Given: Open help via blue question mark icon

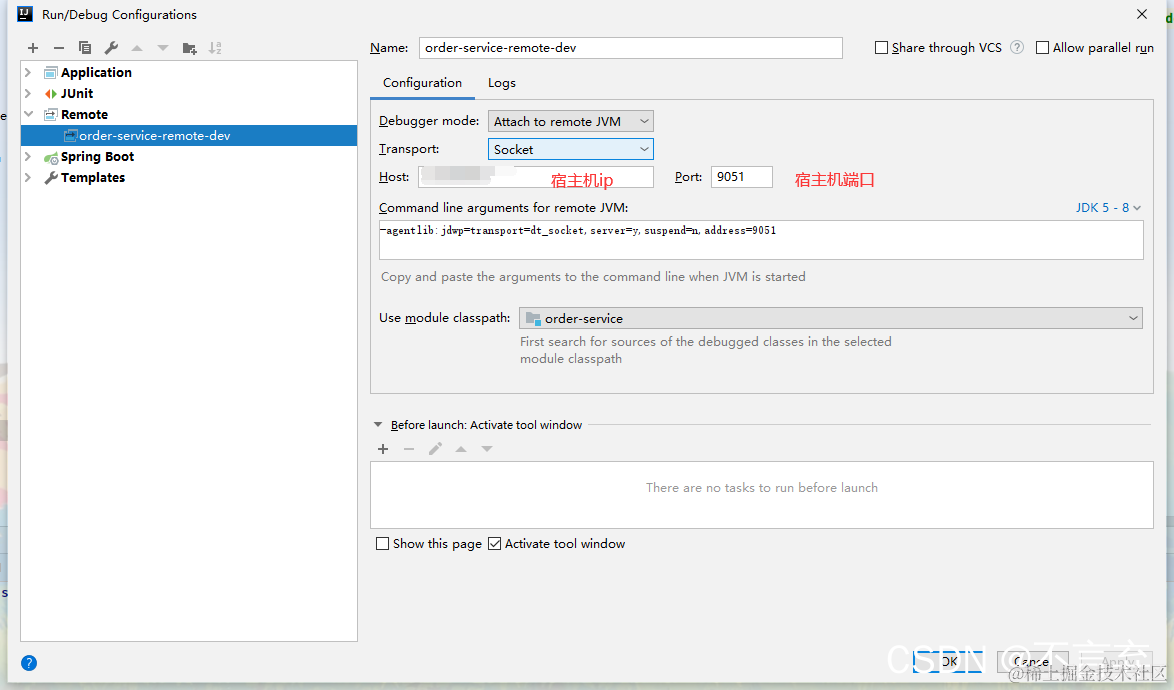Looking at the screenshot, I should 29,663.
